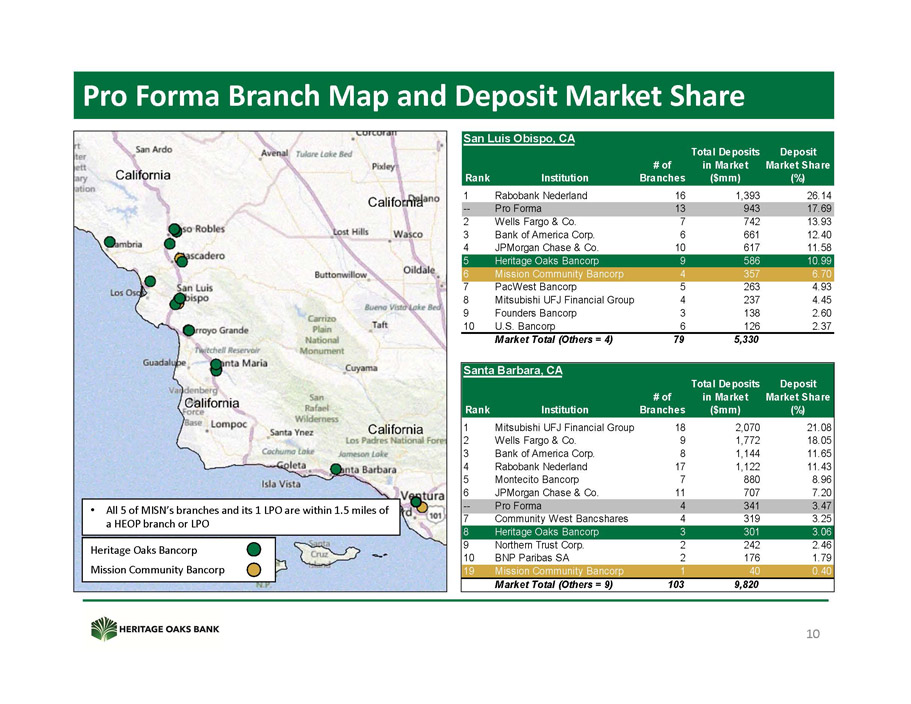Image resolution: width=911 pixels, height=704 pixels.
Task: Click 'Heritage Oaks Bancorp' row with 10.99 share
Action: [647, 261]
